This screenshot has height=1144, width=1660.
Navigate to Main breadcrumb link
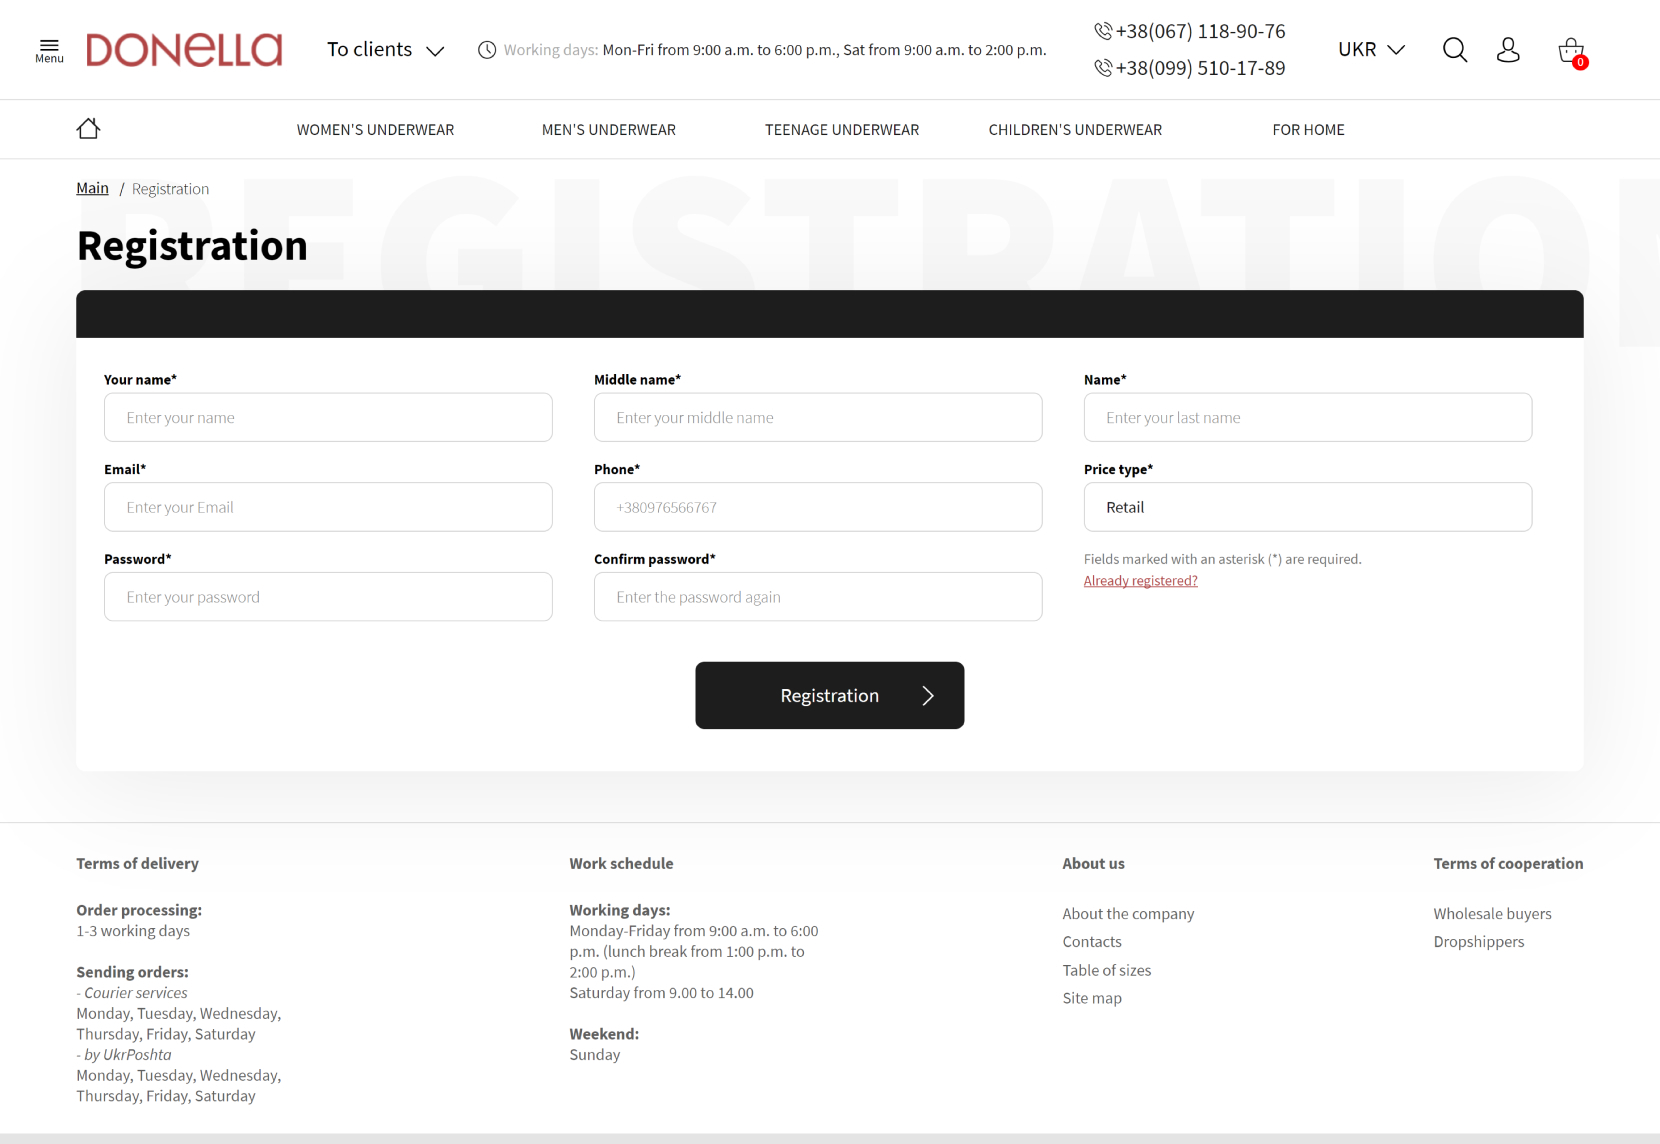[92, 188]
